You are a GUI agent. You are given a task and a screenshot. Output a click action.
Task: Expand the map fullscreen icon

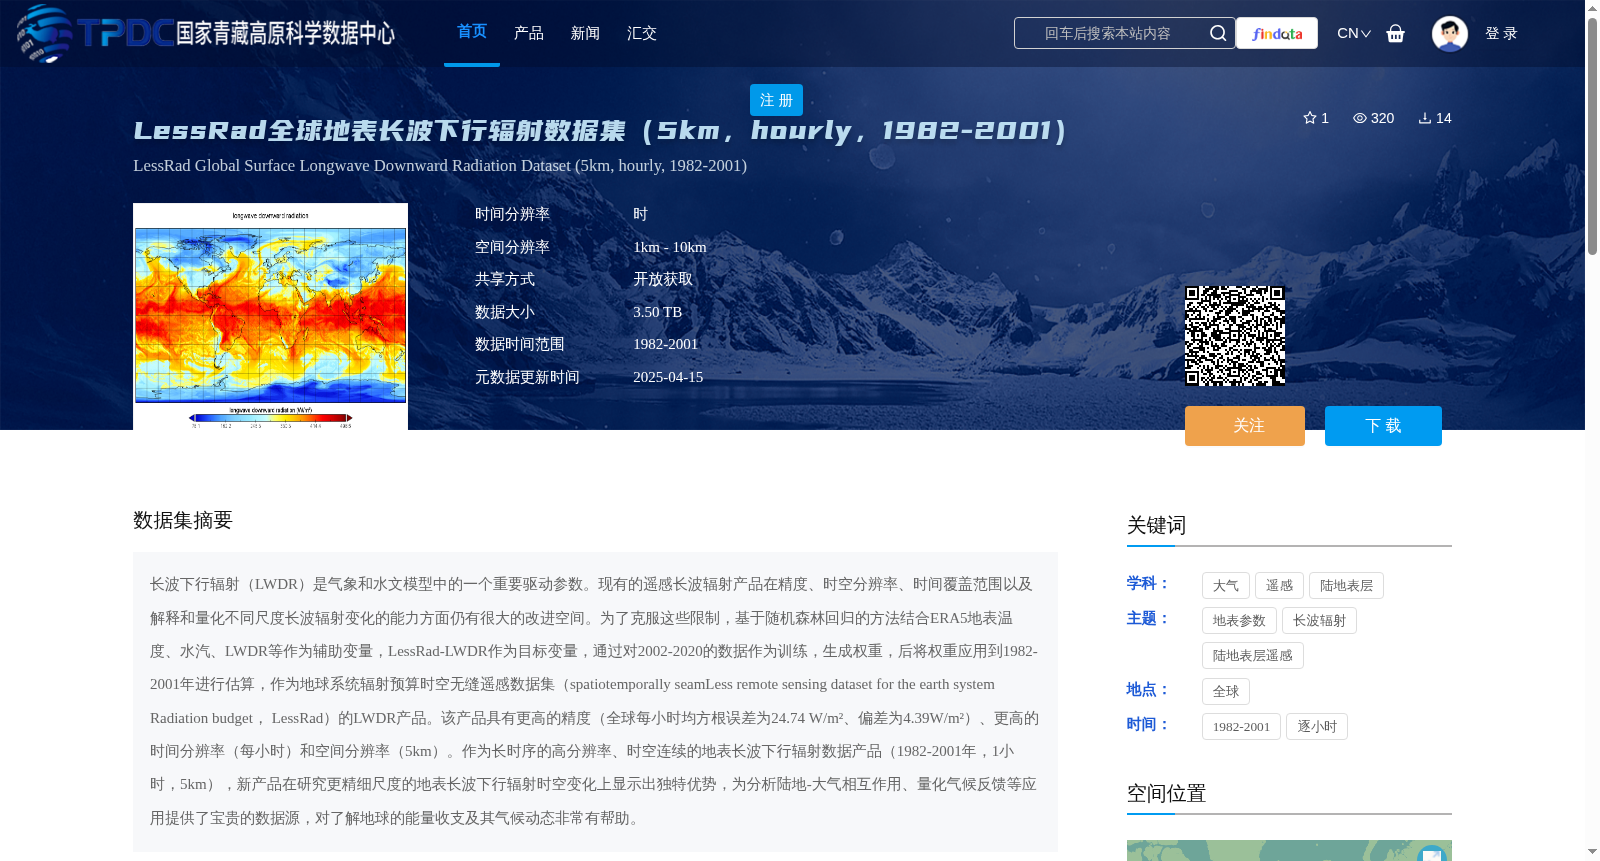click(1432, 854)
